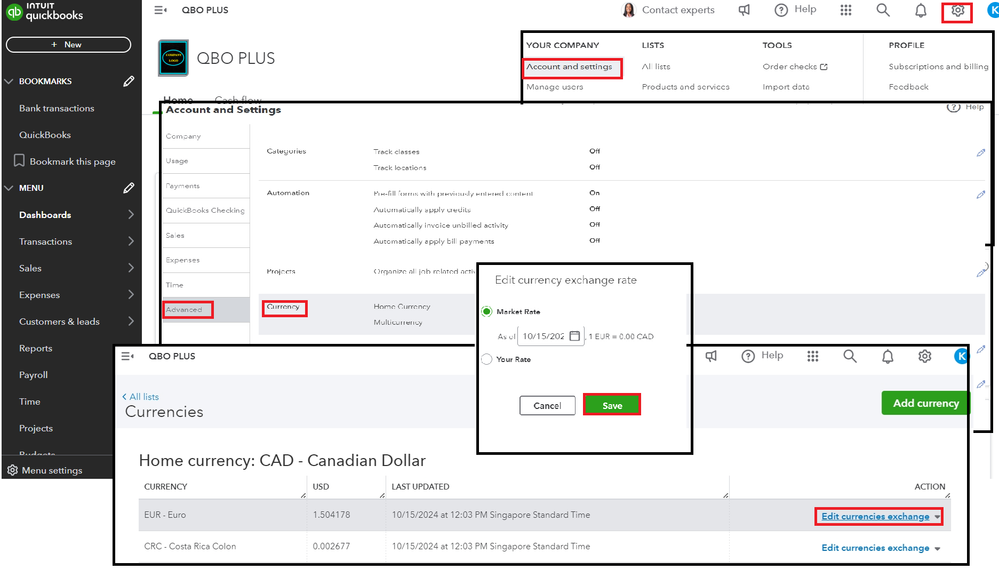Select the Market Rate radio button
The width and height of the screenshot is (999, 571).
click(x=487, y=312)
